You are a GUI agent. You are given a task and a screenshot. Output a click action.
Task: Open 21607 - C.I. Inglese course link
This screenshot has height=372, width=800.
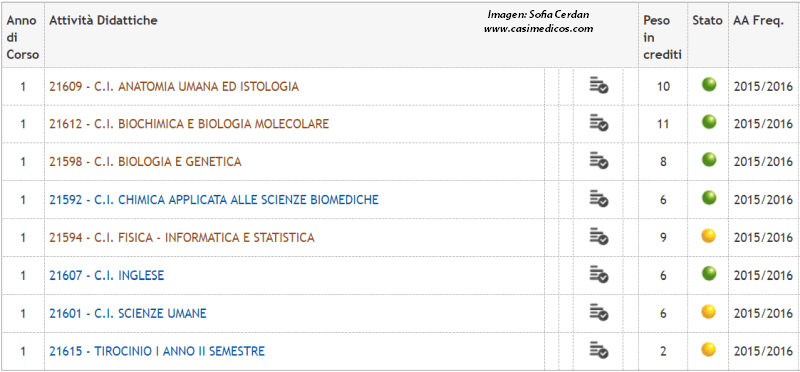pos(107,276)
